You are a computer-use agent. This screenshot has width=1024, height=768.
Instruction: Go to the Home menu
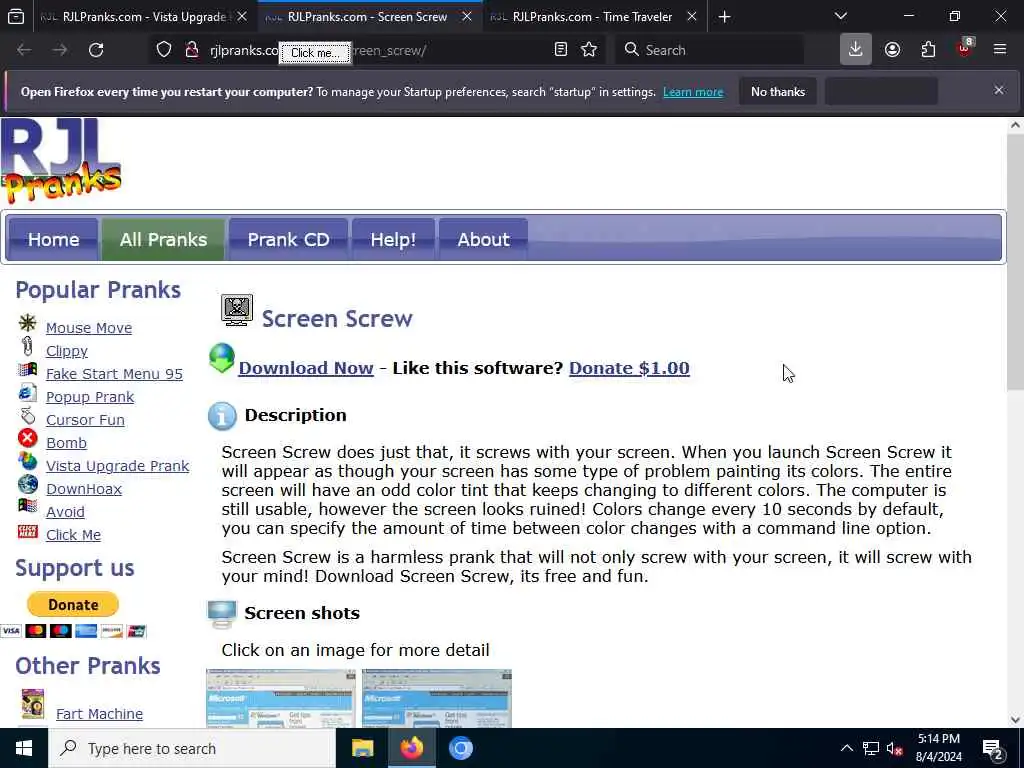[x=53, y=240]
